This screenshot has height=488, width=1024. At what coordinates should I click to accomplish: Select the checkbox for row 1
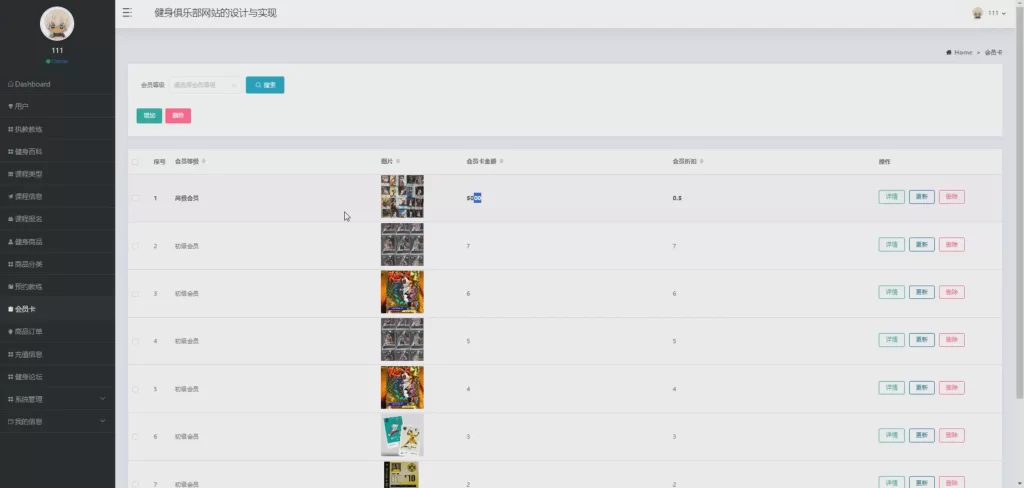tap(135, 198)
